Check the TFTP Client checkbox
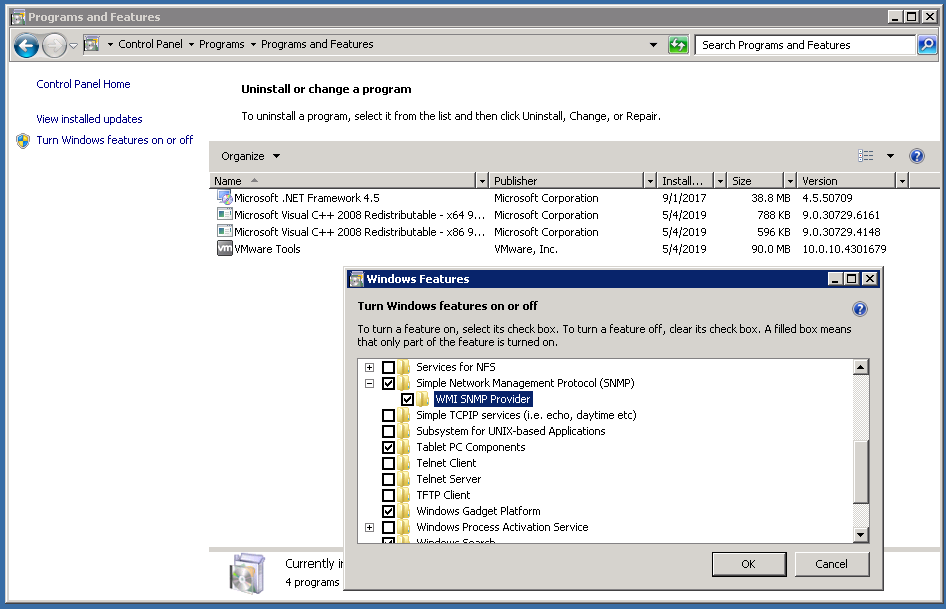Image resolution: width=946 pixels, height=609 pixels. click(x=389, y=495)
